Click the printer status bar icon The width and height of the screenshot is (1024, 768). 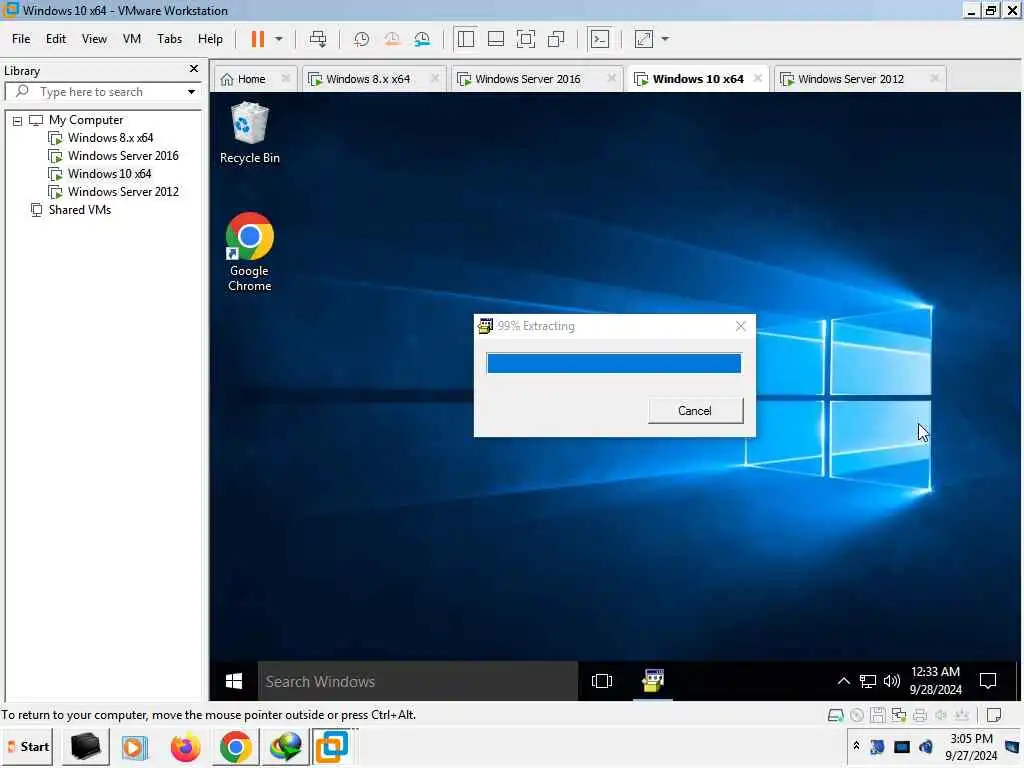920,716
